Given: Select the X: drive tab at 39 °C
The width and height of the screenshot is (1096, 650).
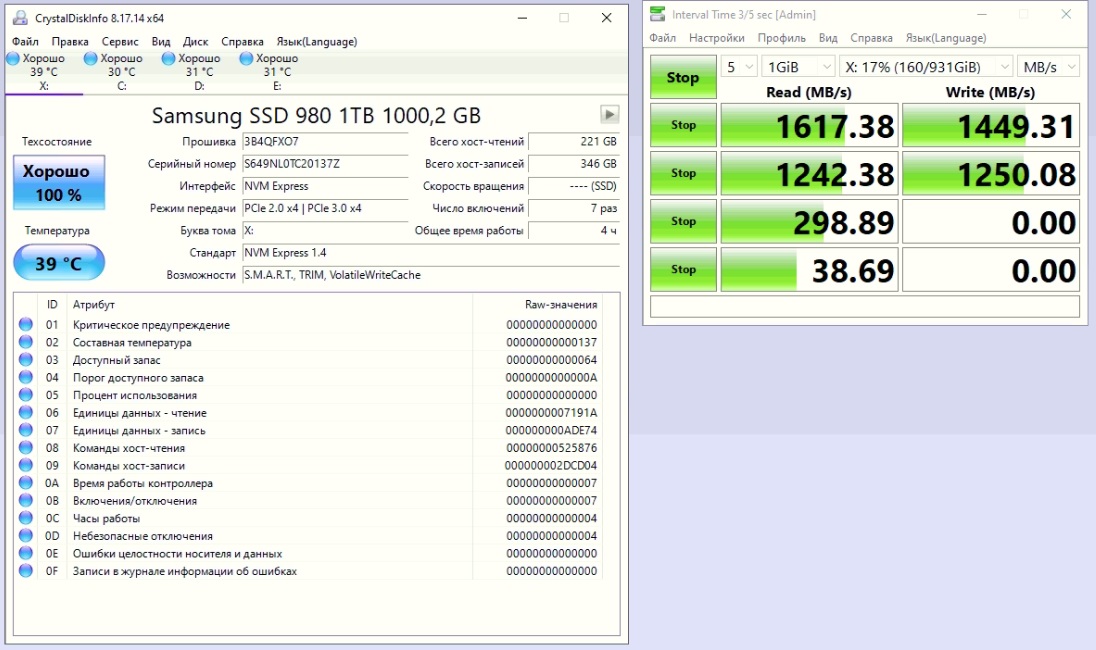Looking at the screenshot, I should (x=43, y=72).
